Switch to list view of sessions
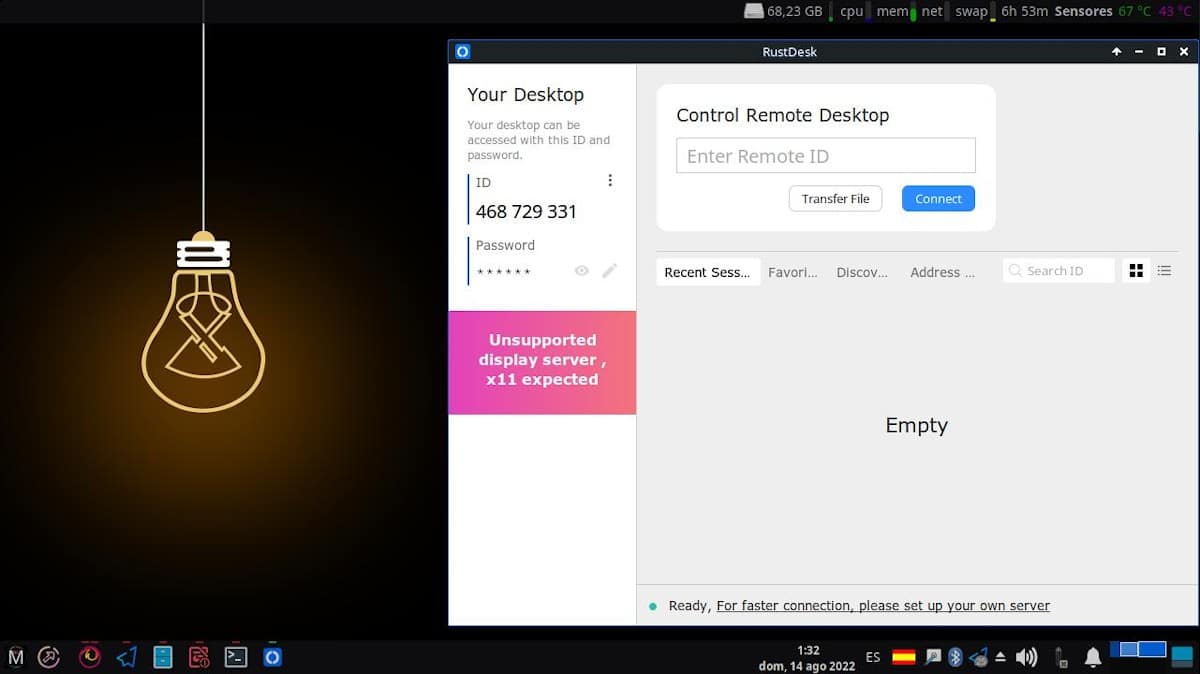Image resolution: width=1200 pixels, height=674 pixels. click(x=1164, y=271)
